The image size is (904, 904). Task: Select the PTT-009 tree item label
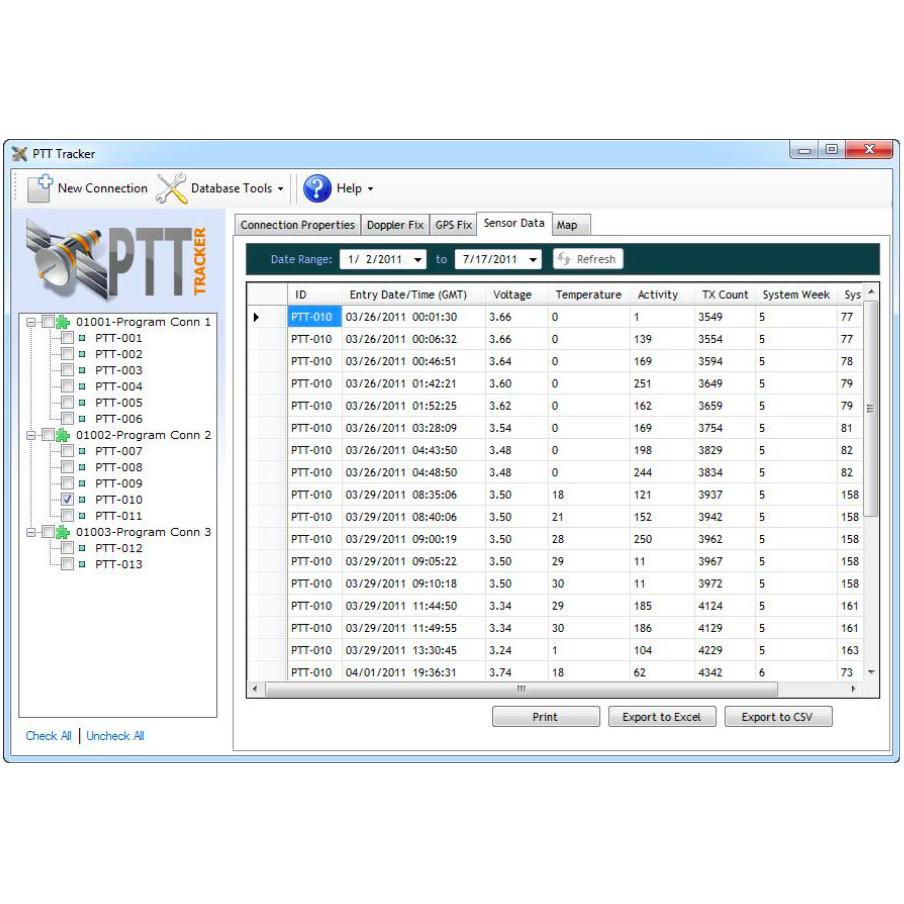click(x=119, y=484)
